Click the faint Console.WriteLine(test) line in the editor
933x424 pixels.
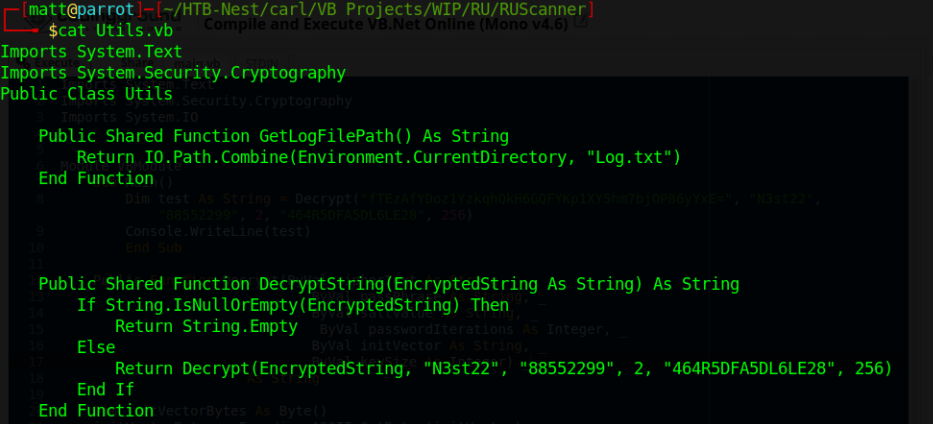point(218,231)
